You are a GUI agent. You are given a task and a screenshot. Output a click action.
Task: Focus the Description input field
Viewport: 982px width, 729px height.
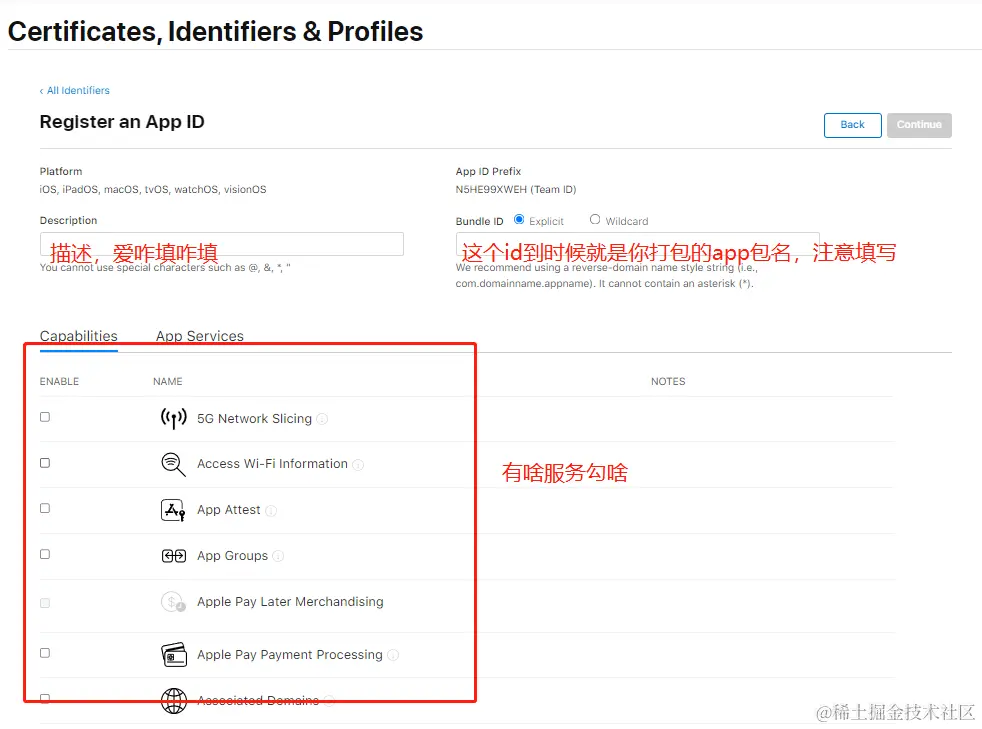[x=222, y=244]
